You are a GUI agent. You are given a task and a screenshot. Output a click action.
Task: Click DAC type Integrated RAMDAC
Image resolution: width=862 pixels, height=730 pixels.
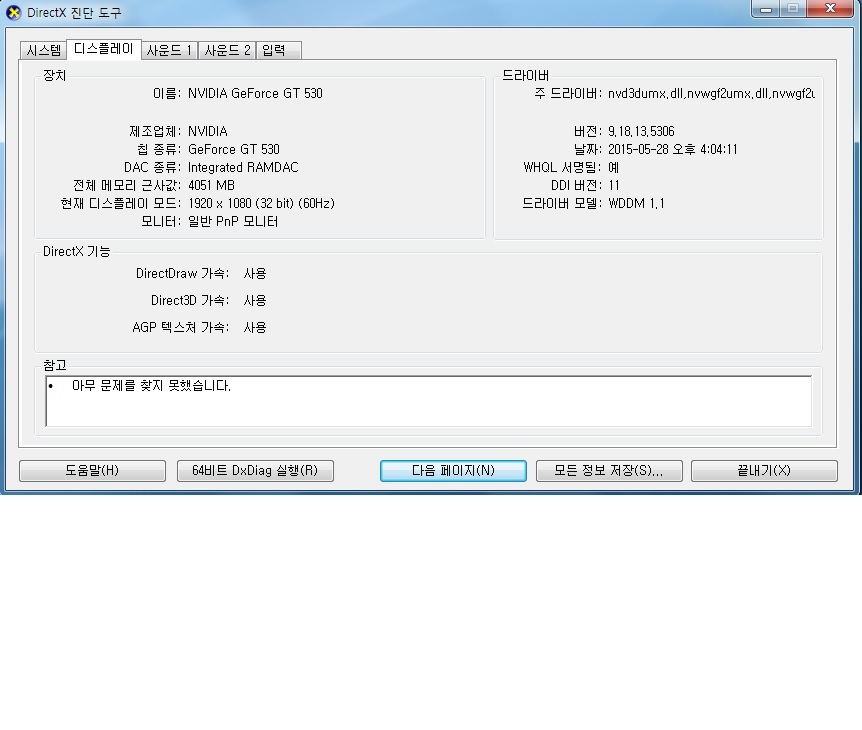pyautogui.click(x=243, y=168)
